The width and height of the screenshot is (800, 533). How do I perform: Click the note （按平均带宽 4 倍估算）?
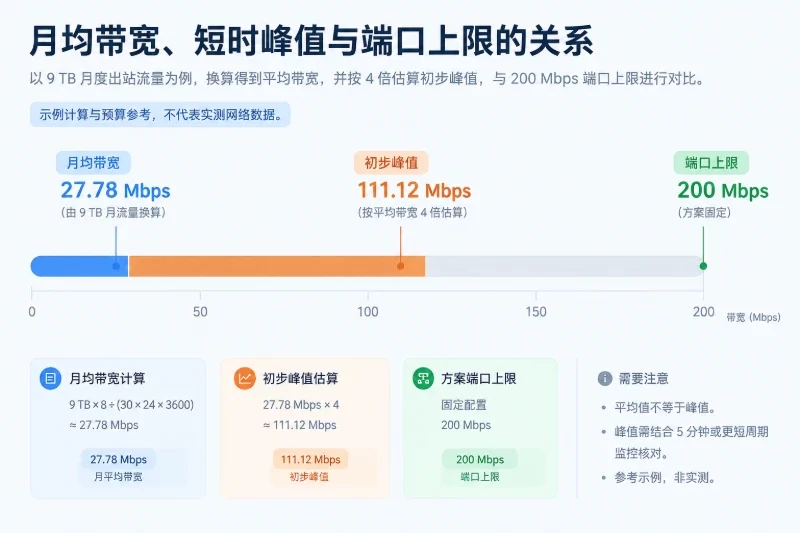[412, 213]
